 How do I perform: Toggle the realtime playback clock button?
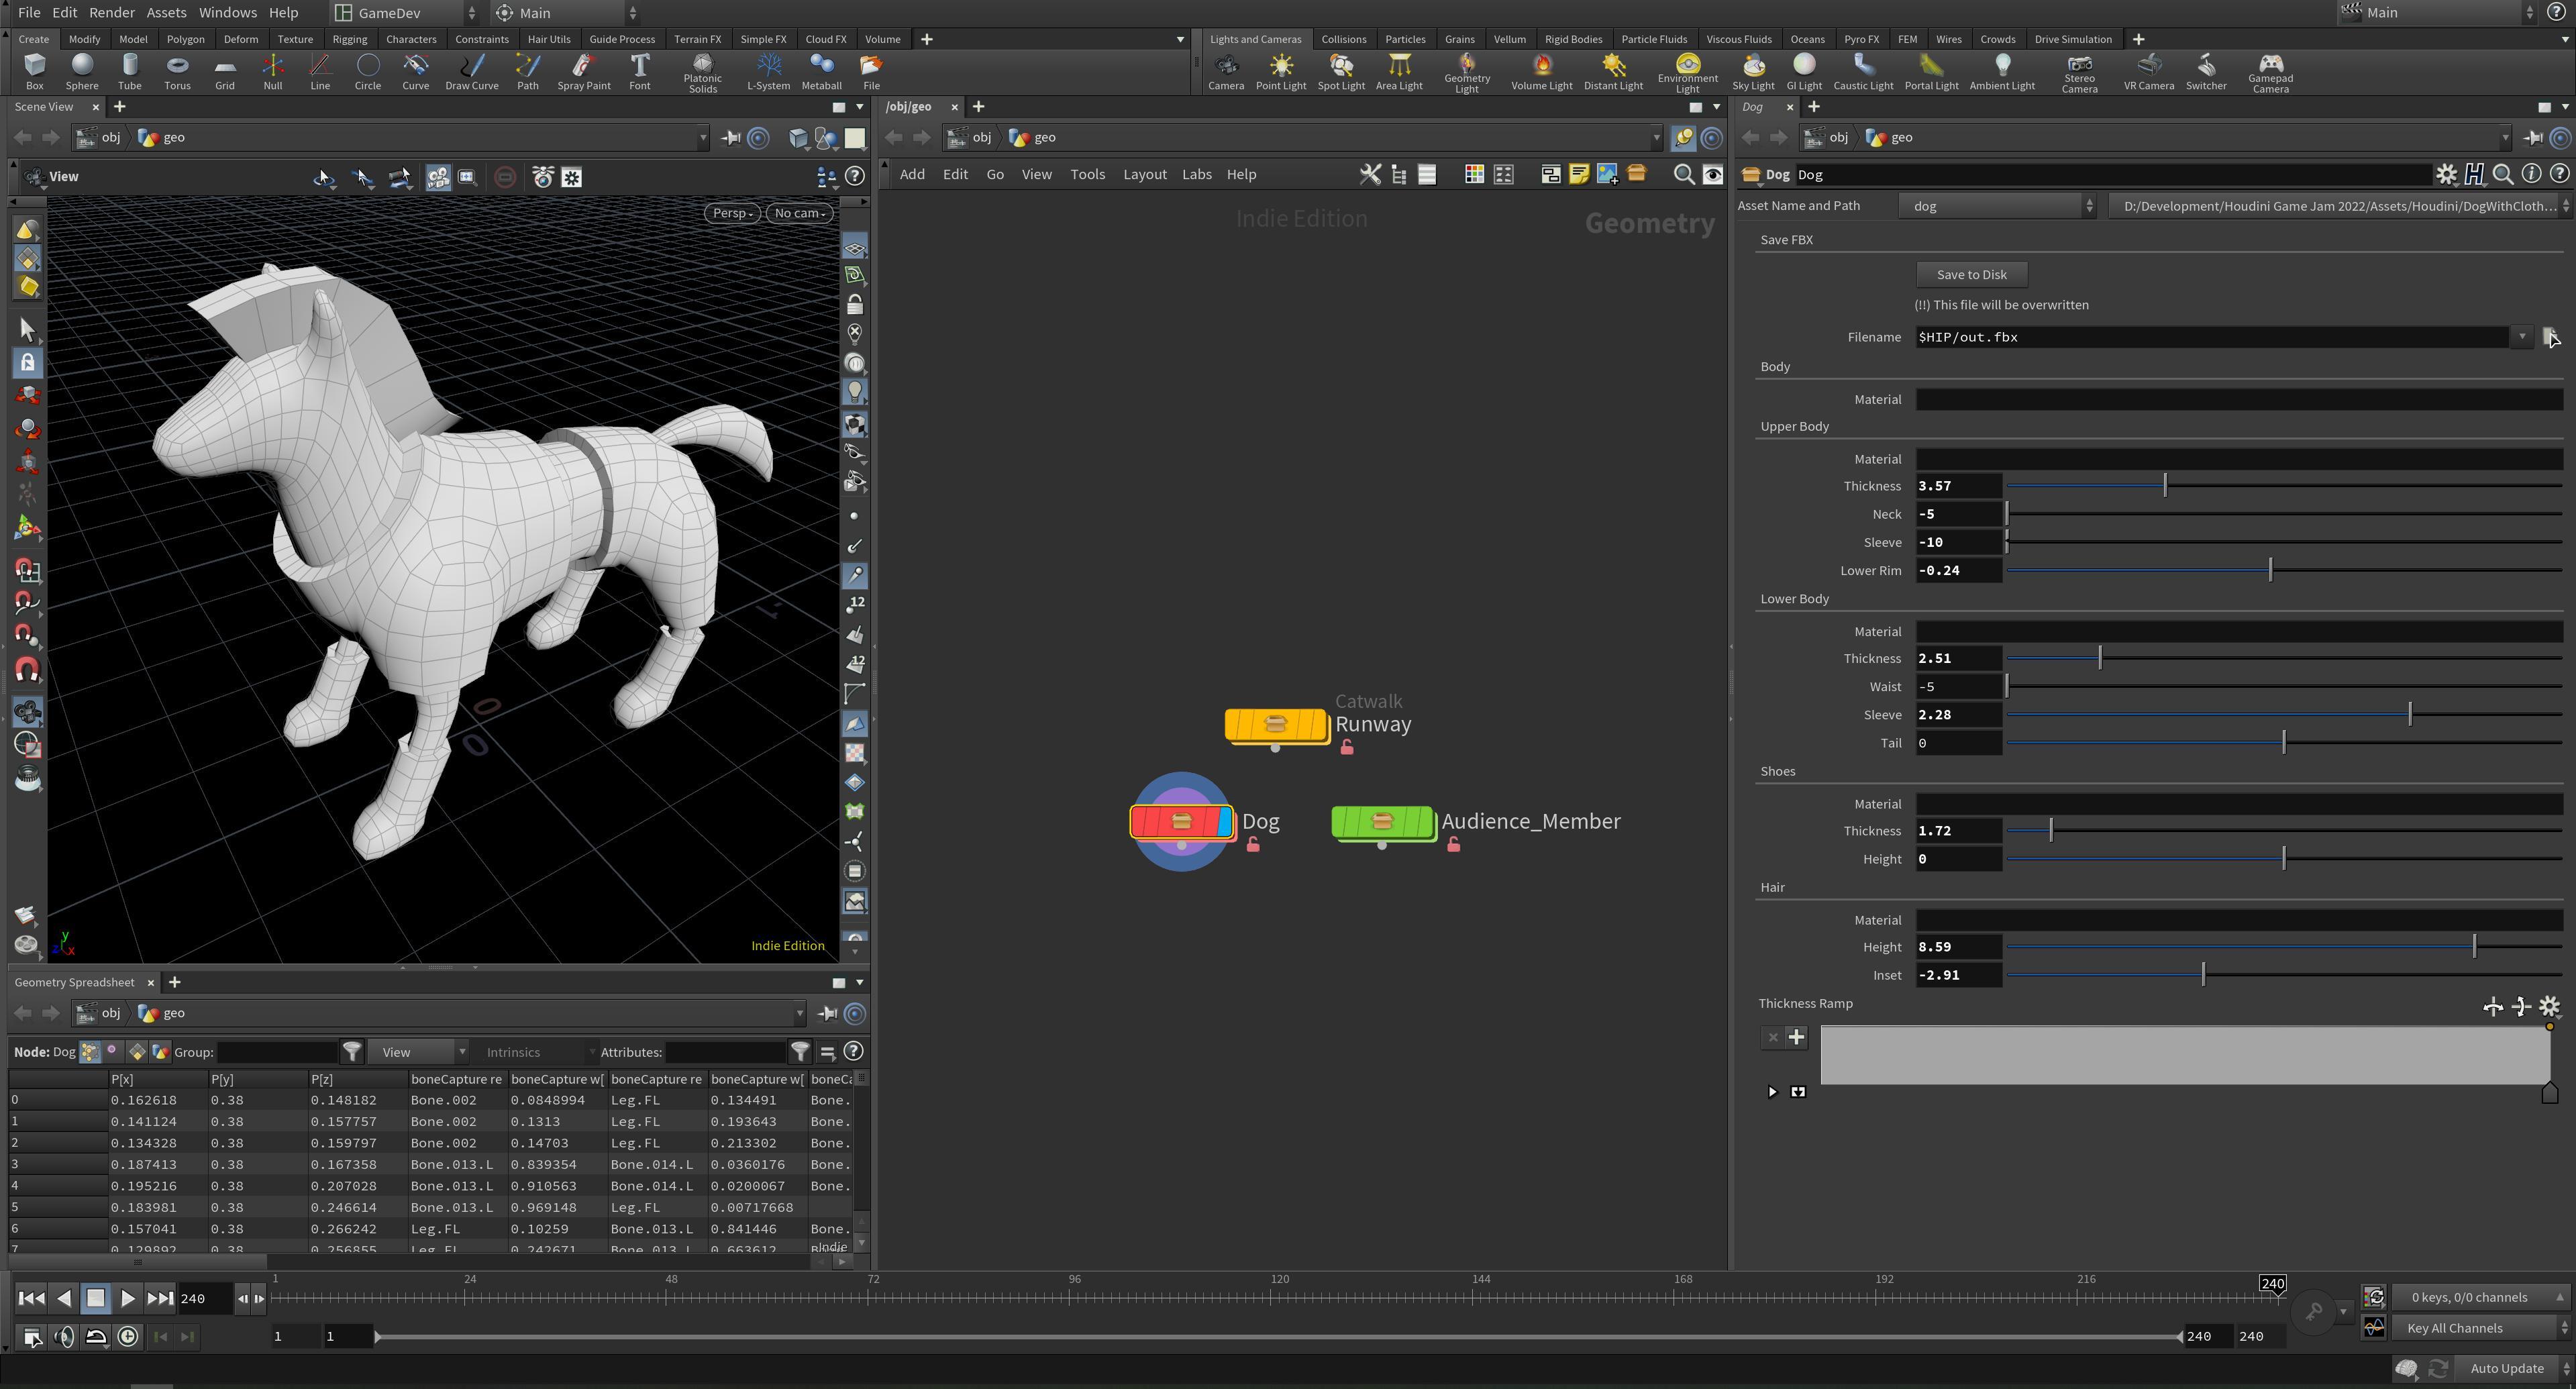click(128, 1337)
